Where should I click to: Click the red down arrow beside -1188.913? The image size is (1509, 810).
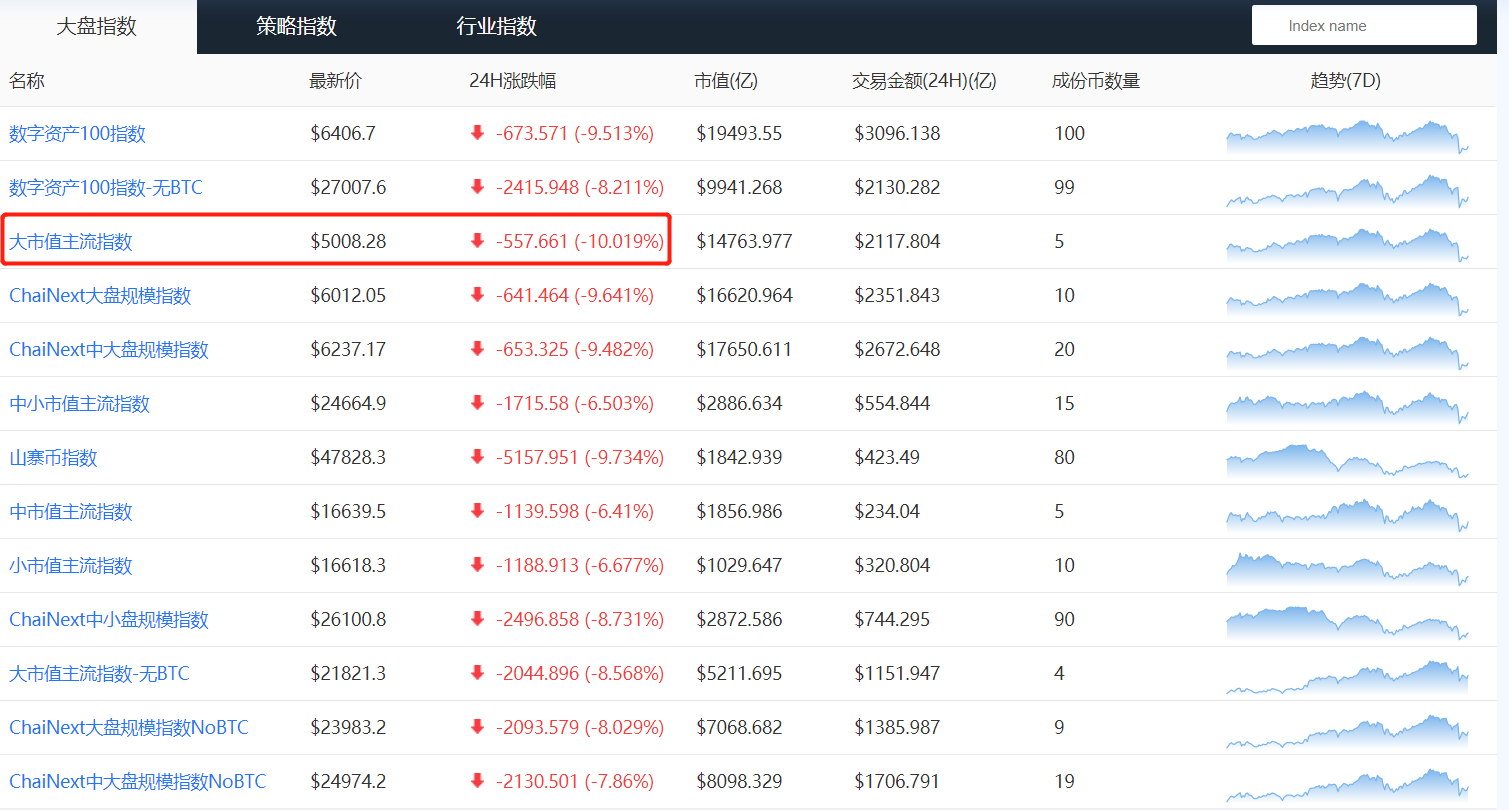point(477,565)
